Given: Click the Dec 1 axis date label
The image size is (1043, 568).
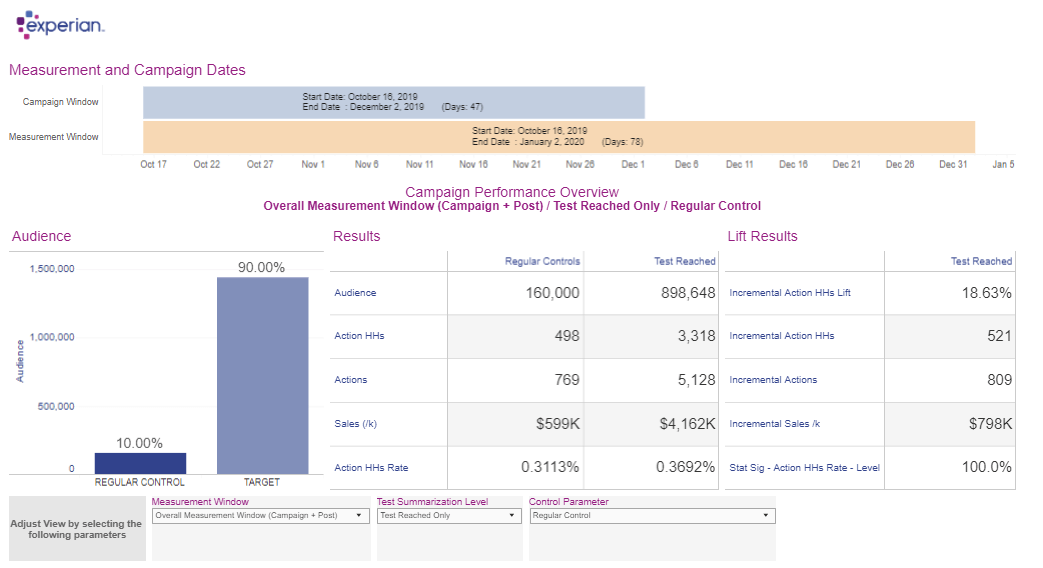Looking at the screenshot, I should click(633, 164).
